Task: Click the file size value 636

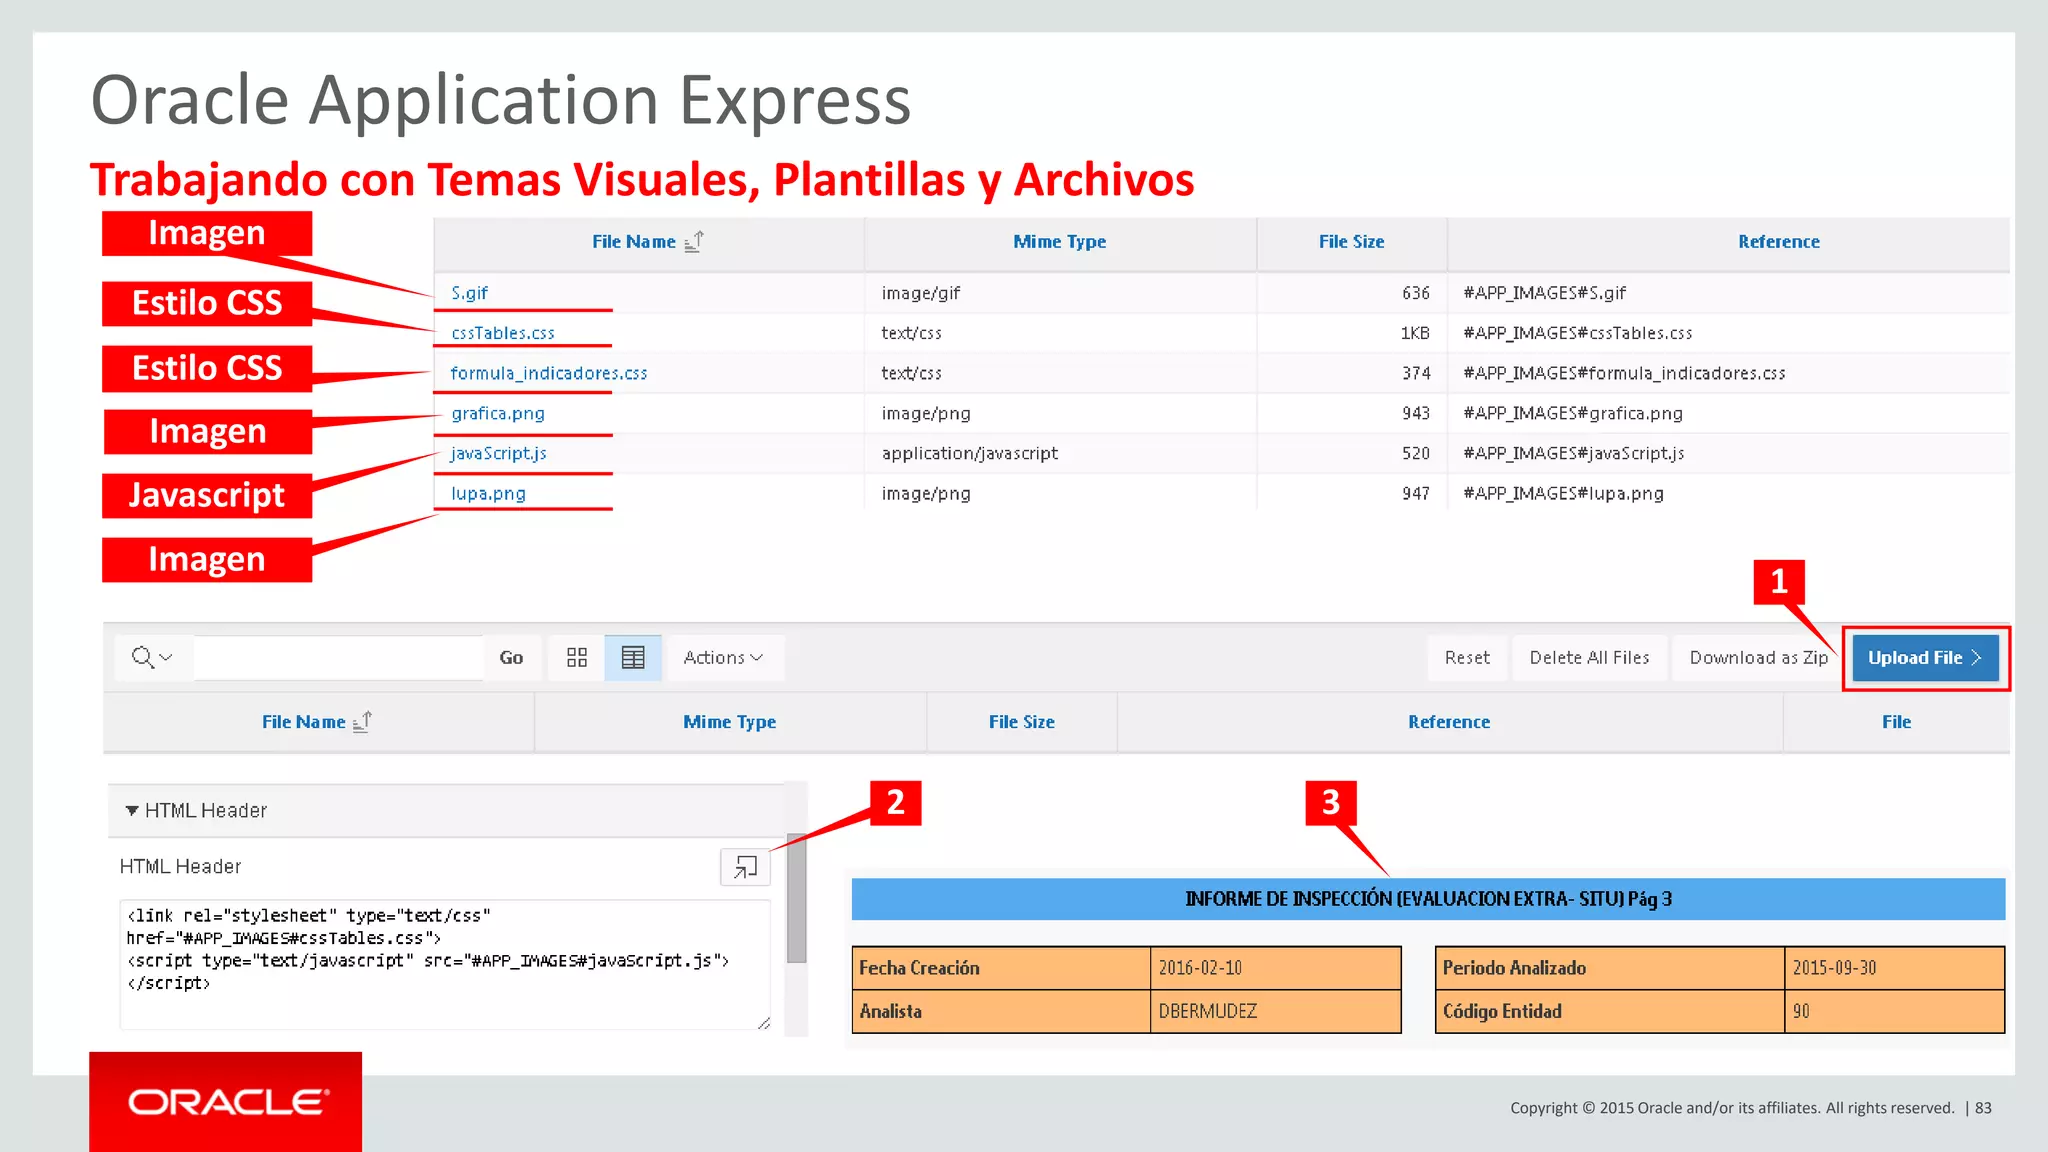Action: (x=1416, y=293)
